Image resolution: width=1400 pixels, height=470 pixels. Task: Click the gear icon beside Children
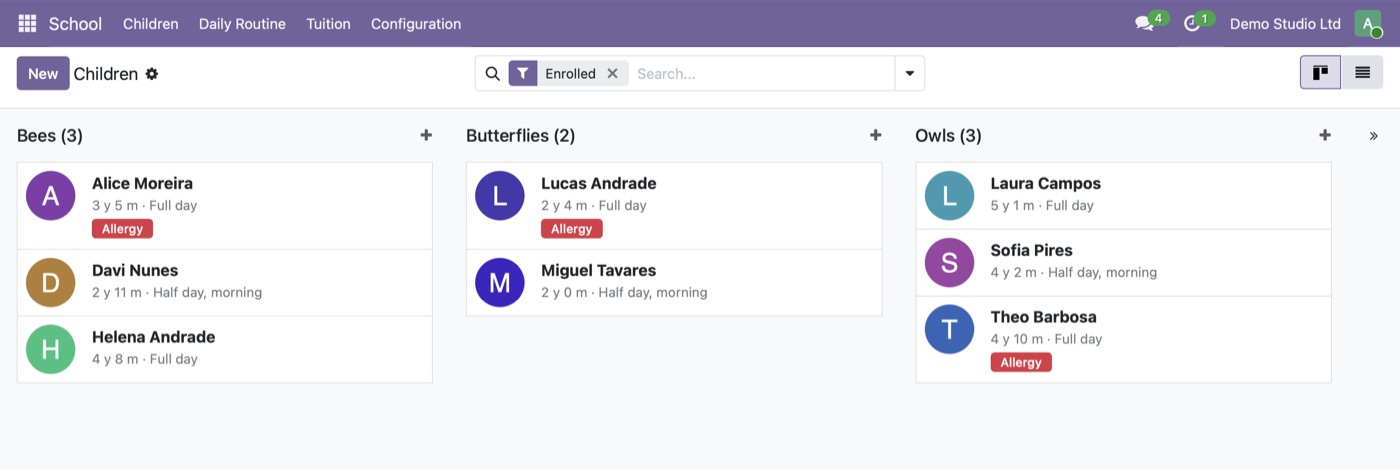(152, 74)
